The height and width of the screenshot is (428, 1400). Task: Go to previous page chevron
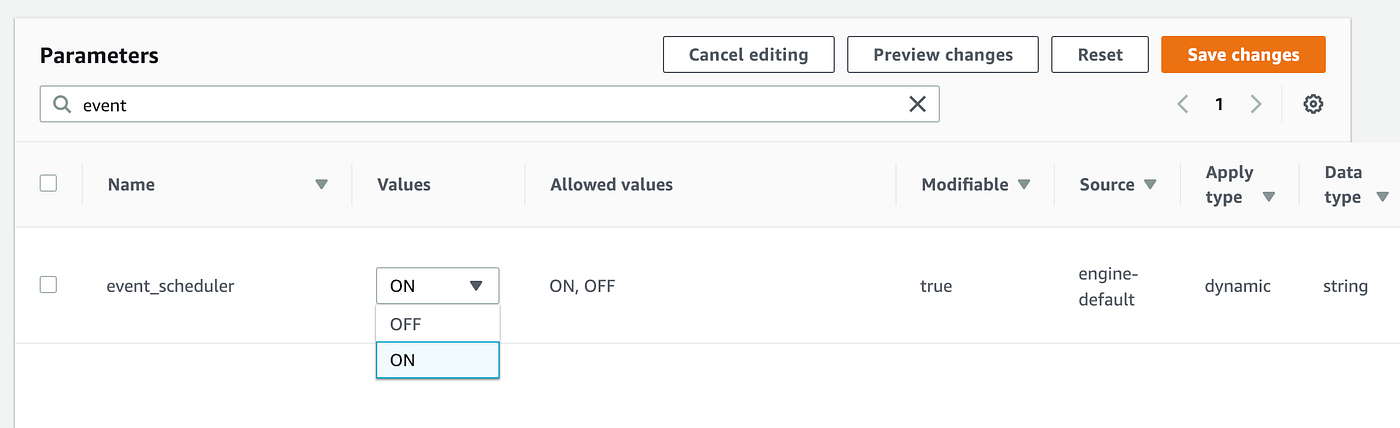coord(1183,104)
